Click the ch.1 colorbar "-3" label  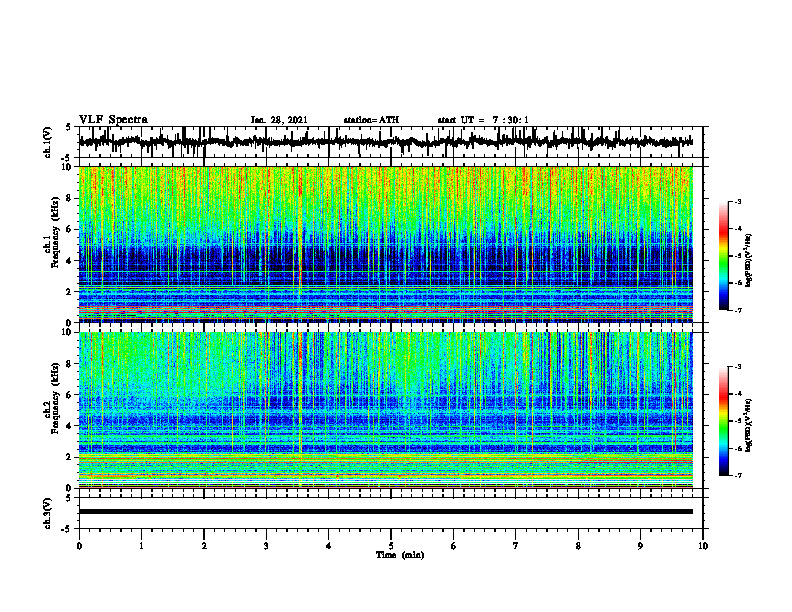(738, 201)
